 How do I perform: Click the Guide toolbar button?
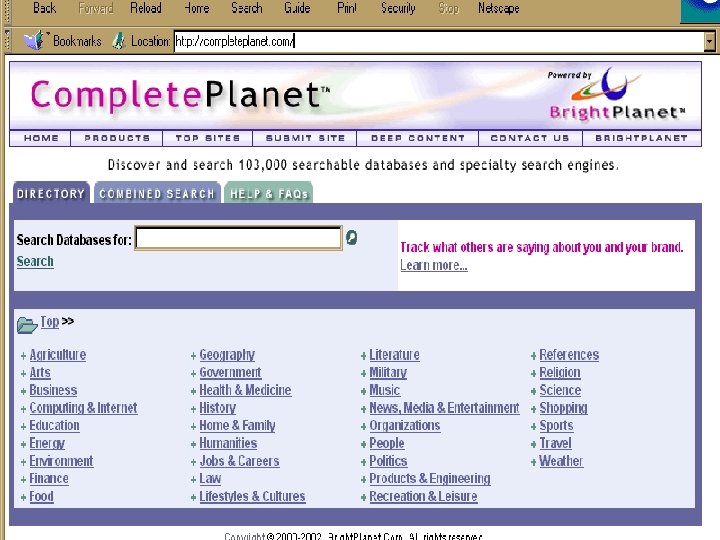tap(297, 8)
